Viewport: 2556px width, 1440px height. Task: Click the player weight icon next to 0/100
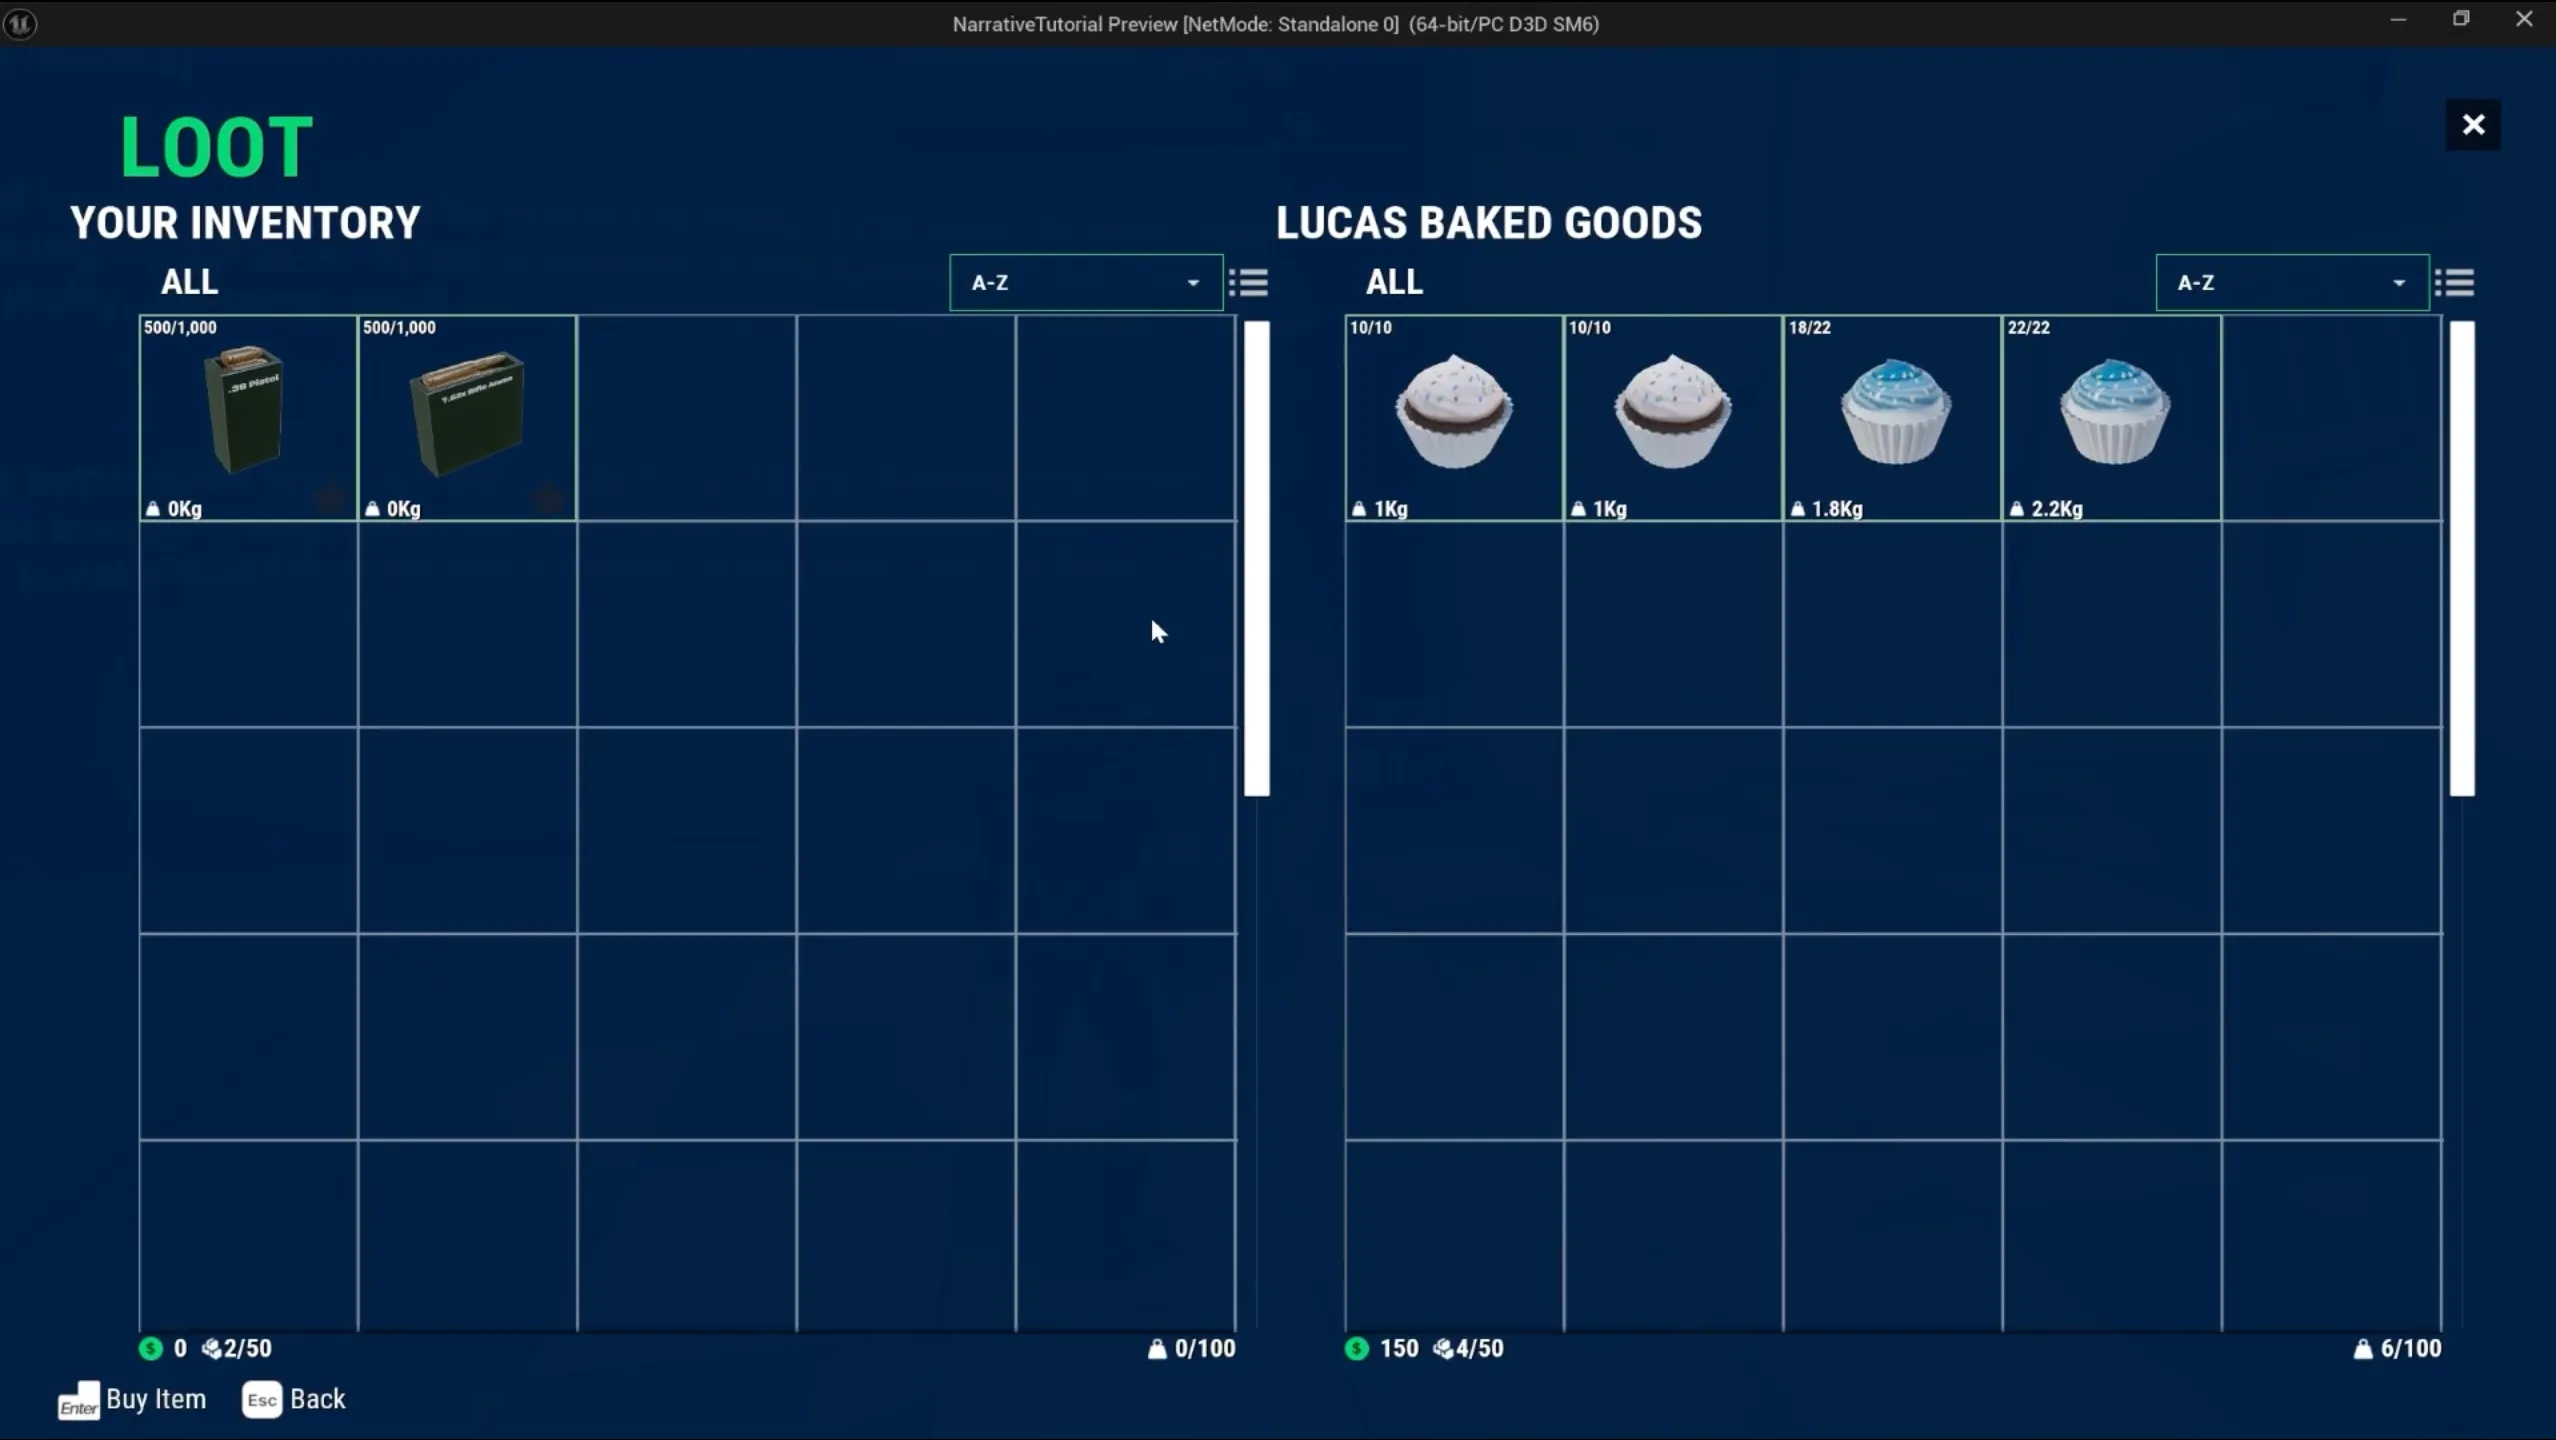pos(1157,1349)
